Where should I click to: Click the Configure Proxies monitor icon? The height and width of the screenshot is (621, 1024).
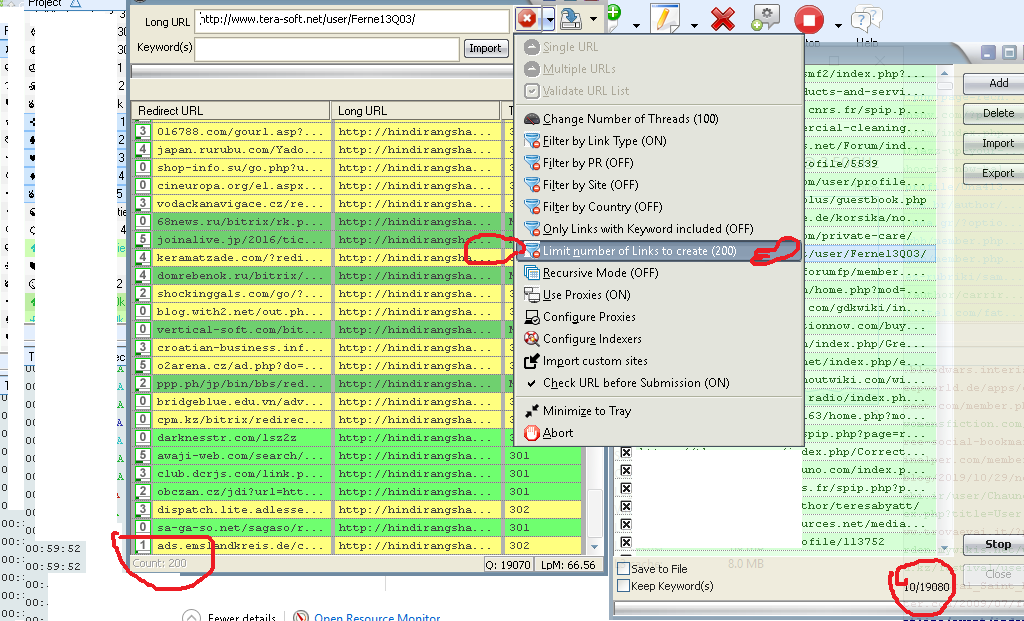tap(532, 317)
